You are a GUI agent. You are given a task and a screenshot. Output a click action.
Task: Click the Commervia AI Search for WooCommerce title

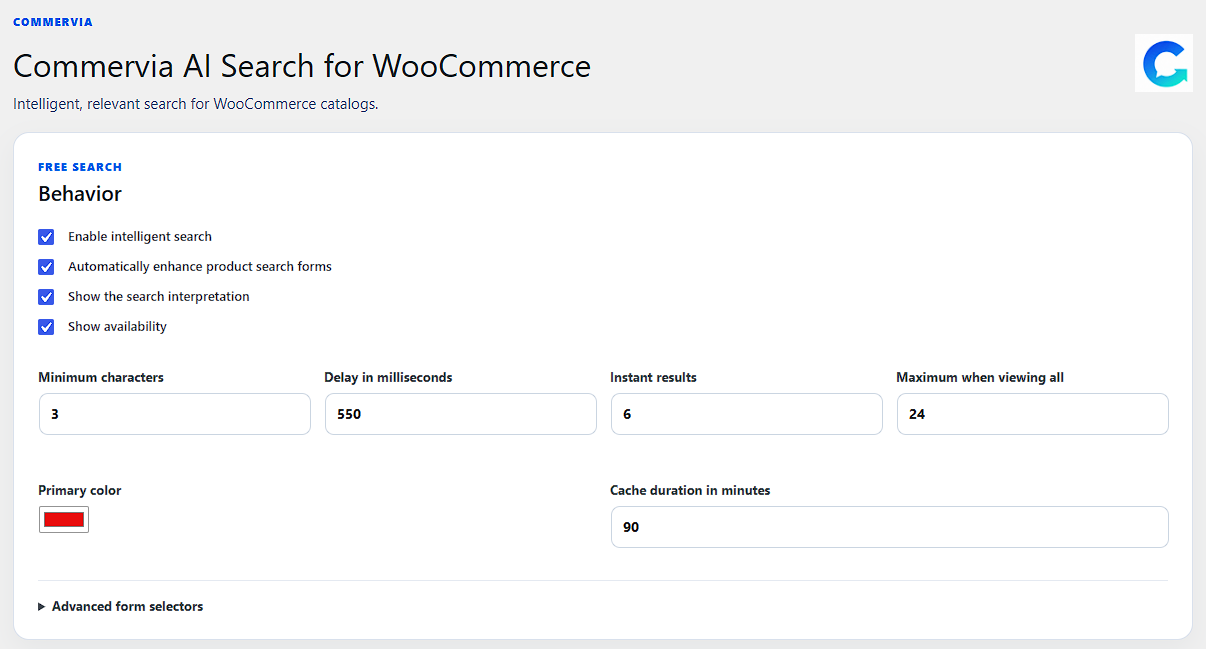(302, 66)
